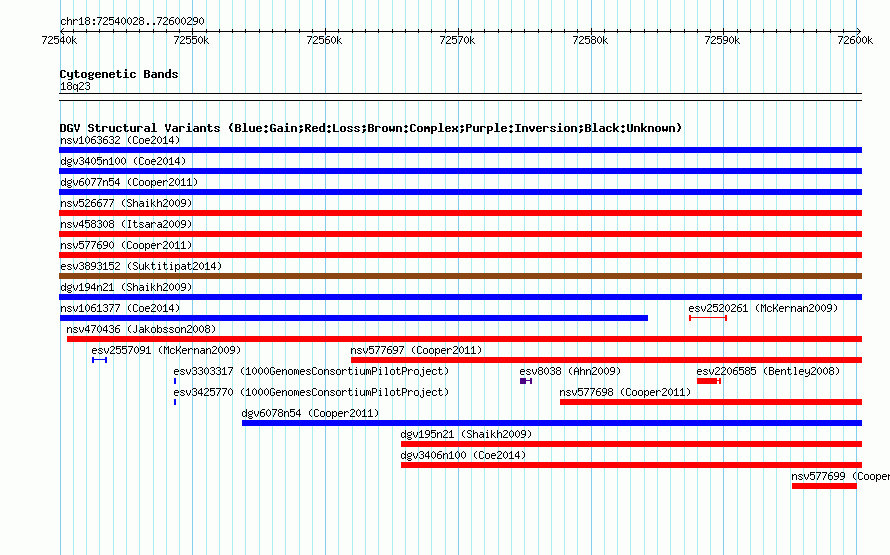This screenshot has width=890, height=555.
Task: Click the 72600k ruler end marker
Action: pyautogui.click(x=855, y=40)
